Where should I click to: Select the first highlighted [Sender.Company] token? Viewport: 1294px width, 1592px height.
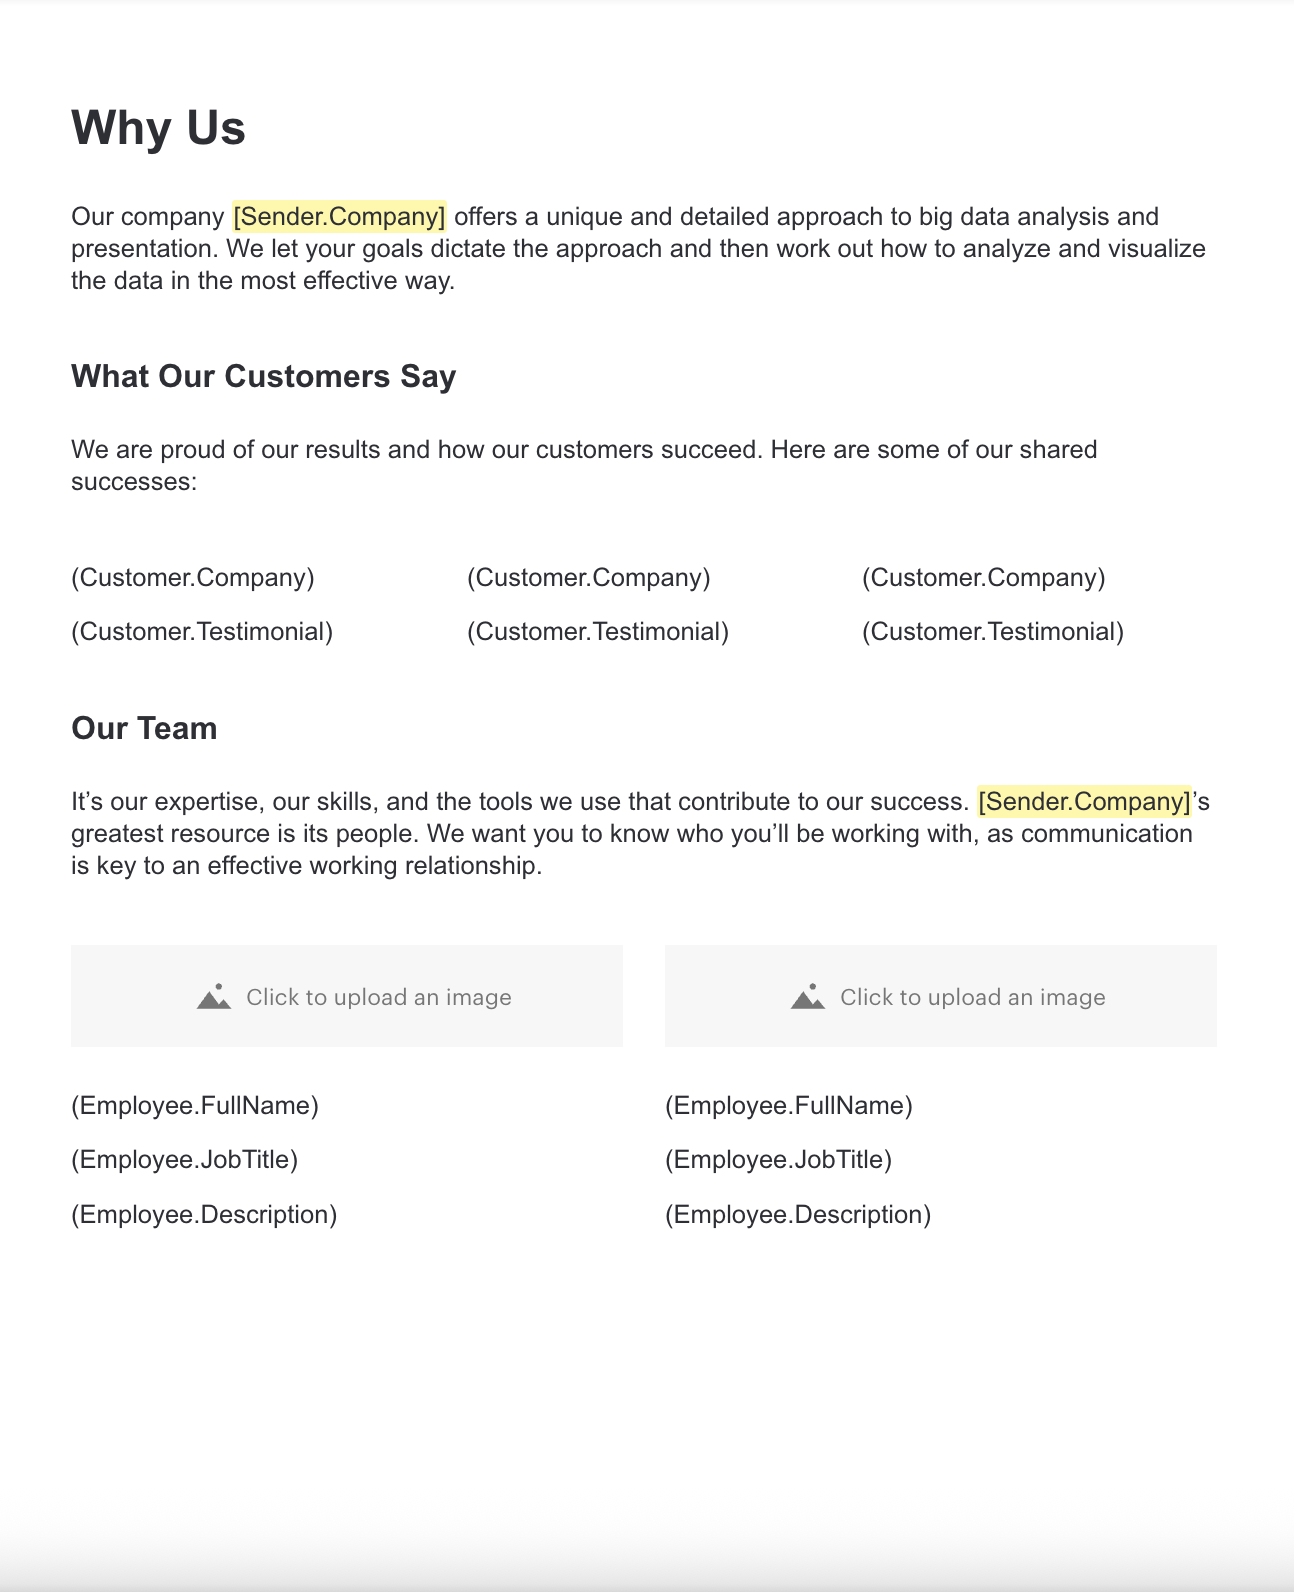[x=339, y=217]
